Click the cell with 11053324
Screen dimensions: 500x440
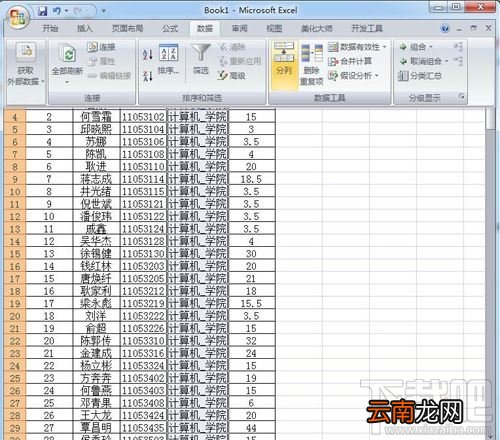click(143, 366)
